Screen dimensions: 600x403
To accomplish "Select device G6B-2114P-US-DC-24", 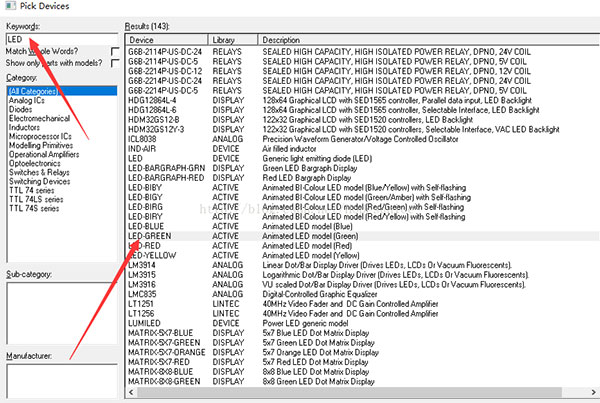I will tap(363, 52).
